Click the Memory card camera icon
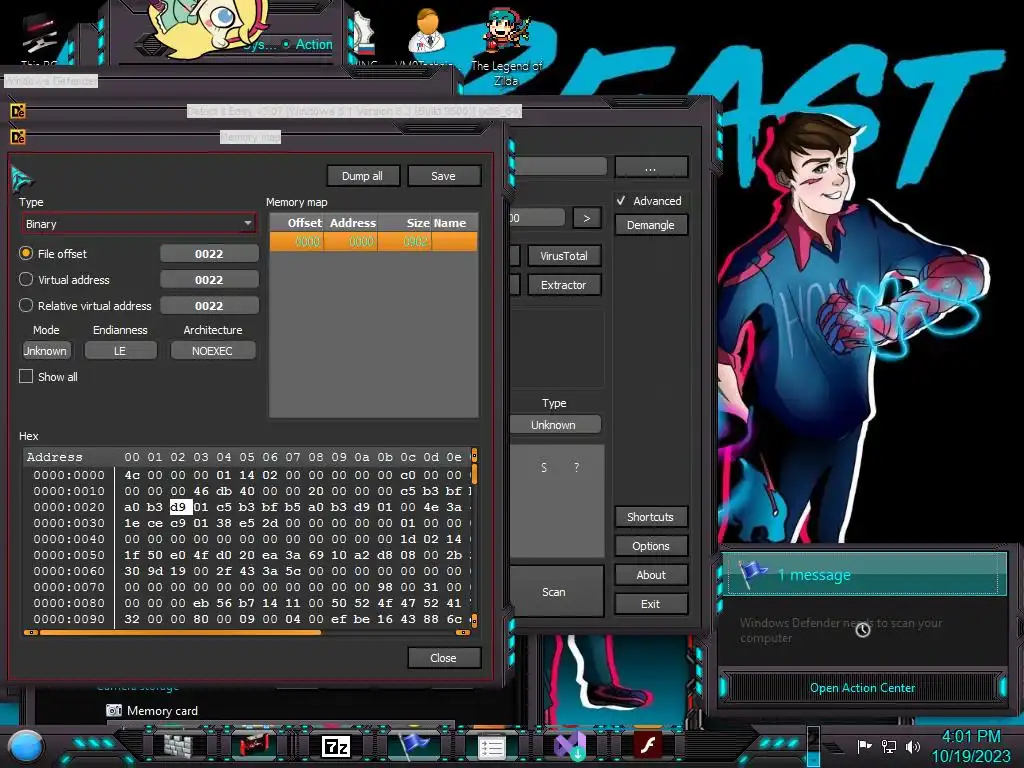This screenshot has height=768, width=1024. tap(114, 710)
